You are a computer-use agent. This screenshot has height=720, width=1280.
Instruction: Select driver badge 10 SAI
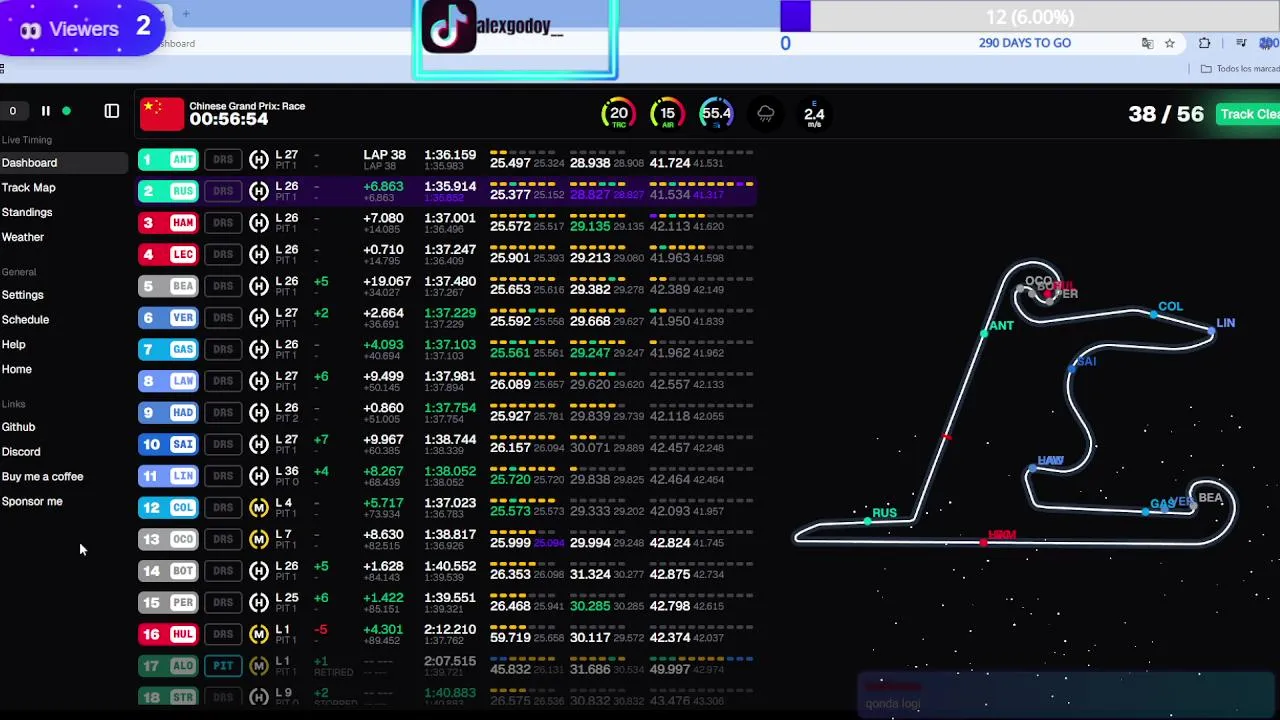[168, 444]
